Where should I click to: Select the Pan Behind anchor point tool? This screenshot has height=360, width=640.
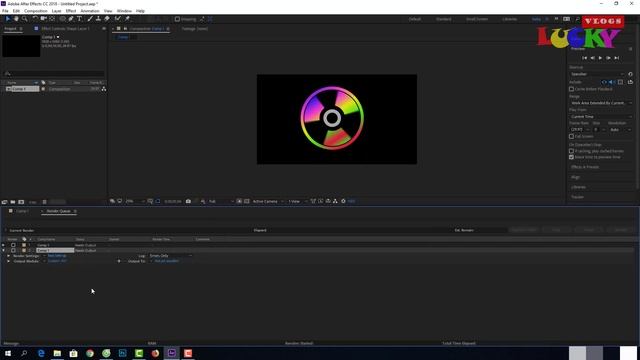click(52, 19)
